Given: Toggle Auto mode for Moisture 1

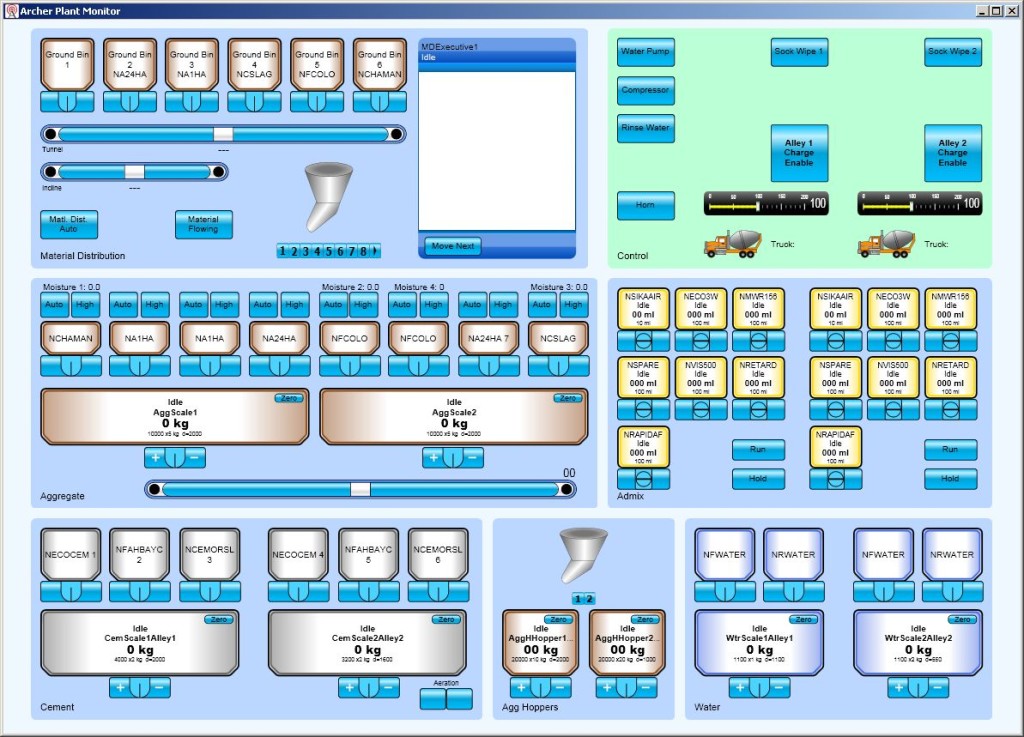Looking at the screenshot, I should (54, 305).
